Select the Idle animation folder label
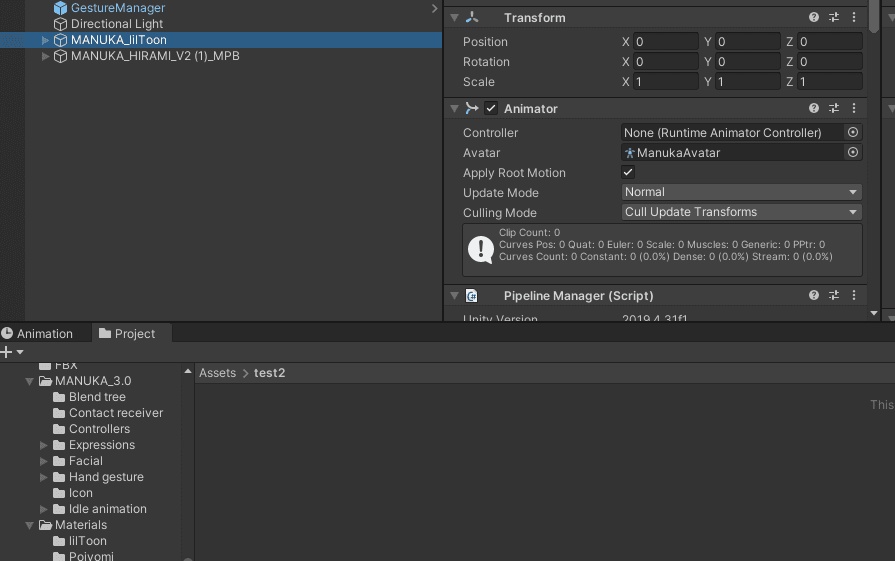 tap(107, 508)
